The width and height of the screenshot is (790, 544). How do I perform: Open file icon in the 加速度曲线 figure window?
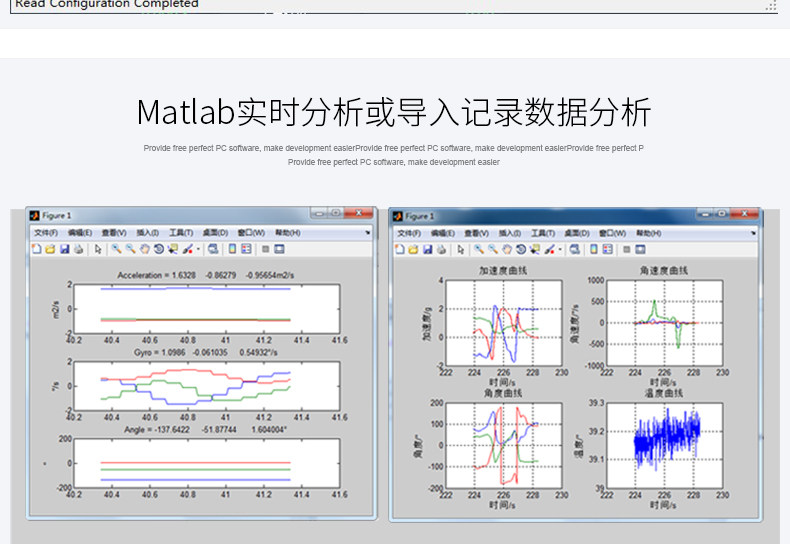click(x=413, y=249)
